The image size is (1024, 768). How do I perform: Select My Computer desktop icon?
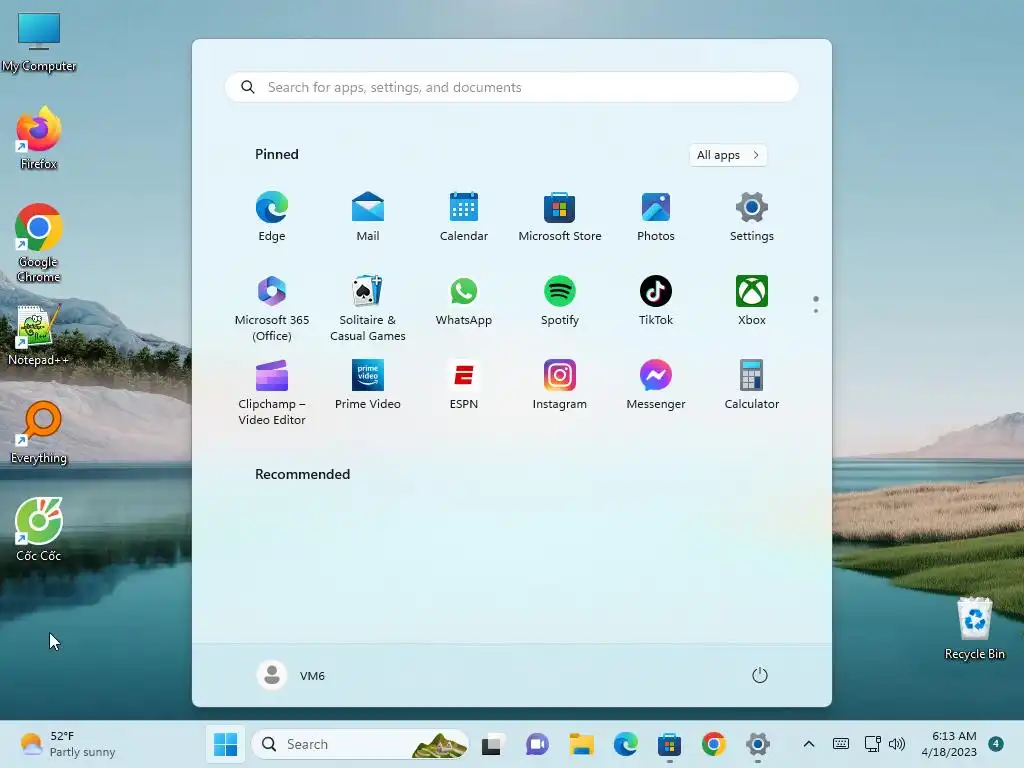pos(39,41)
